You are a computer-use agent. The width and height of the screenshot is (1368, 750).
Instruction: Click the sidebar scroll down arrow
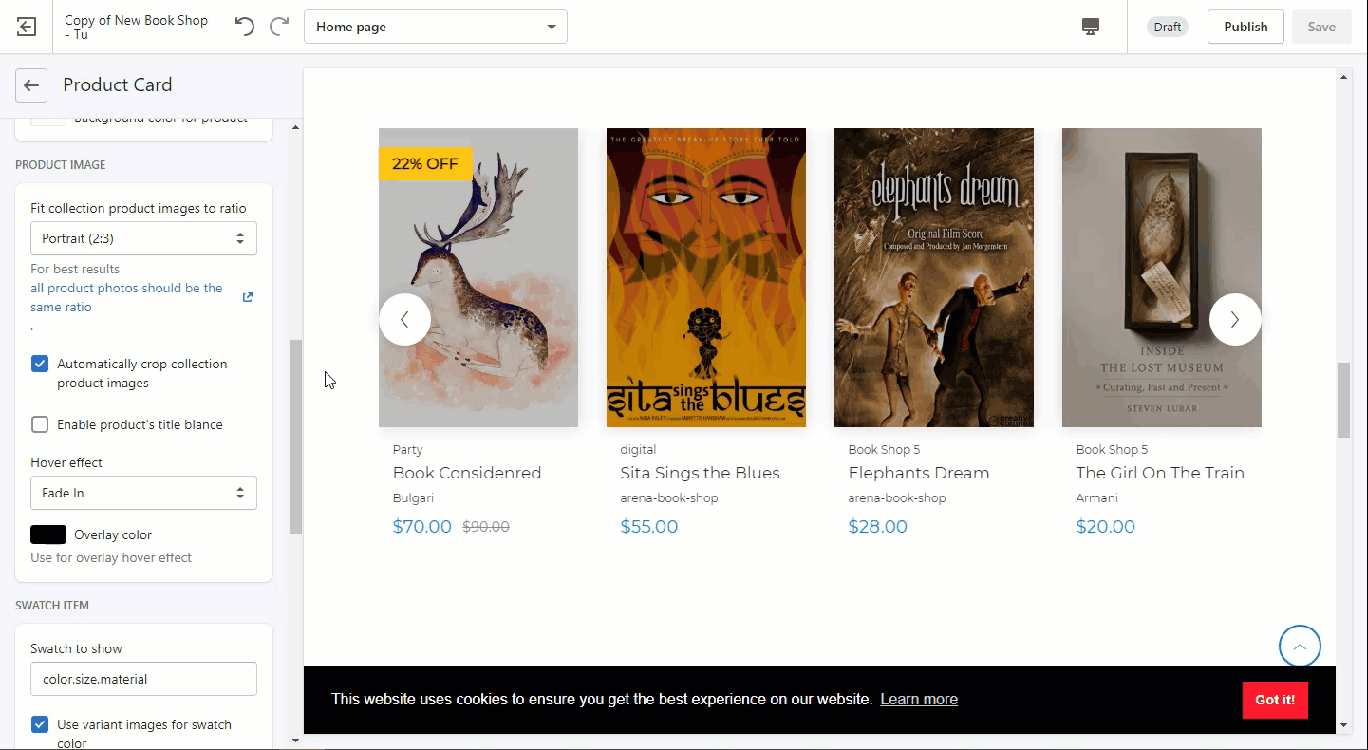tap(295, 741)
